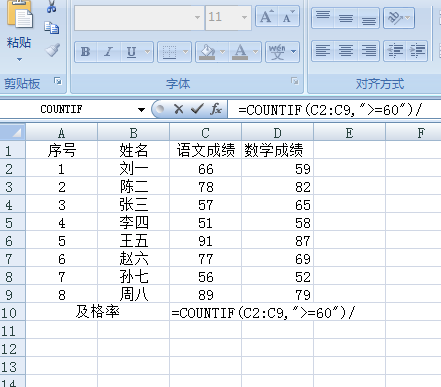441x387 pixels.
Task: Click the Paste clipboard icon
Action: (x=19, y=15)
